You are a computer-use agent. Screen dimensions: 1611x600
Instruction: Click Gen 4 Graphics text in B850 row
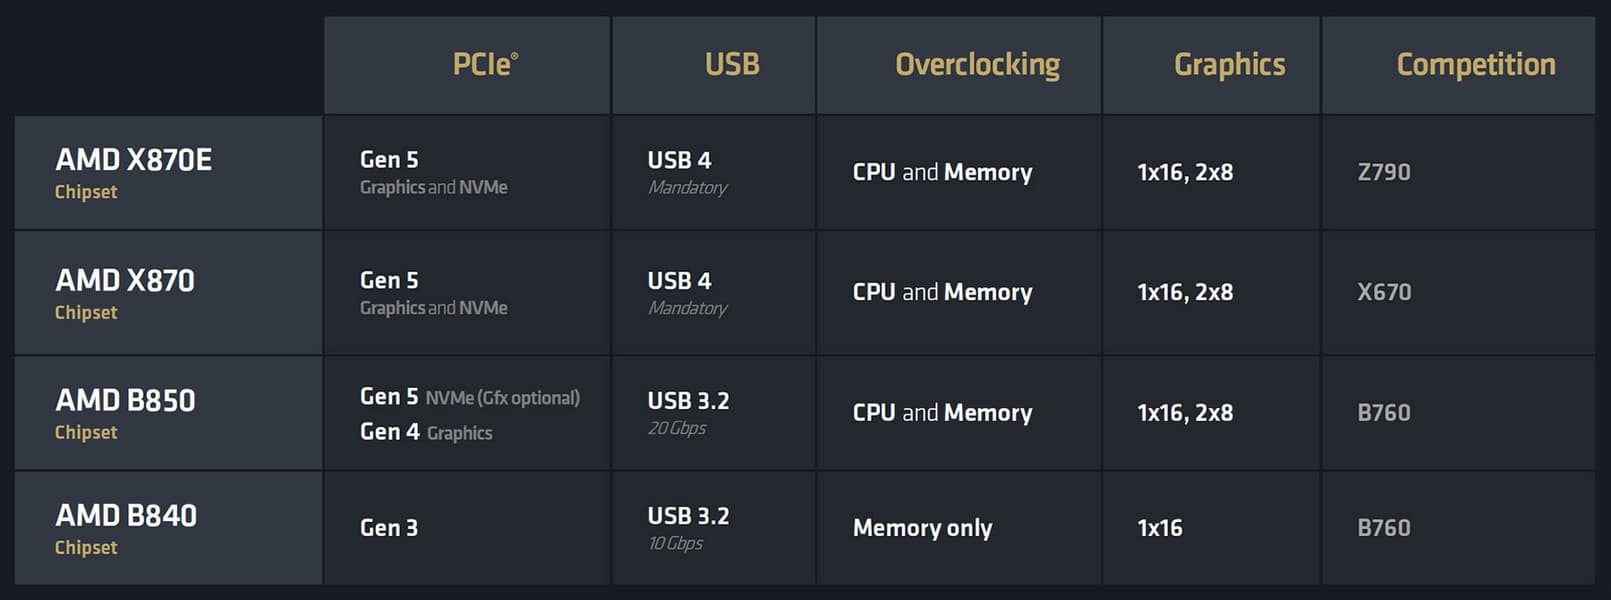pyautogui.click(x=426, y=432)
